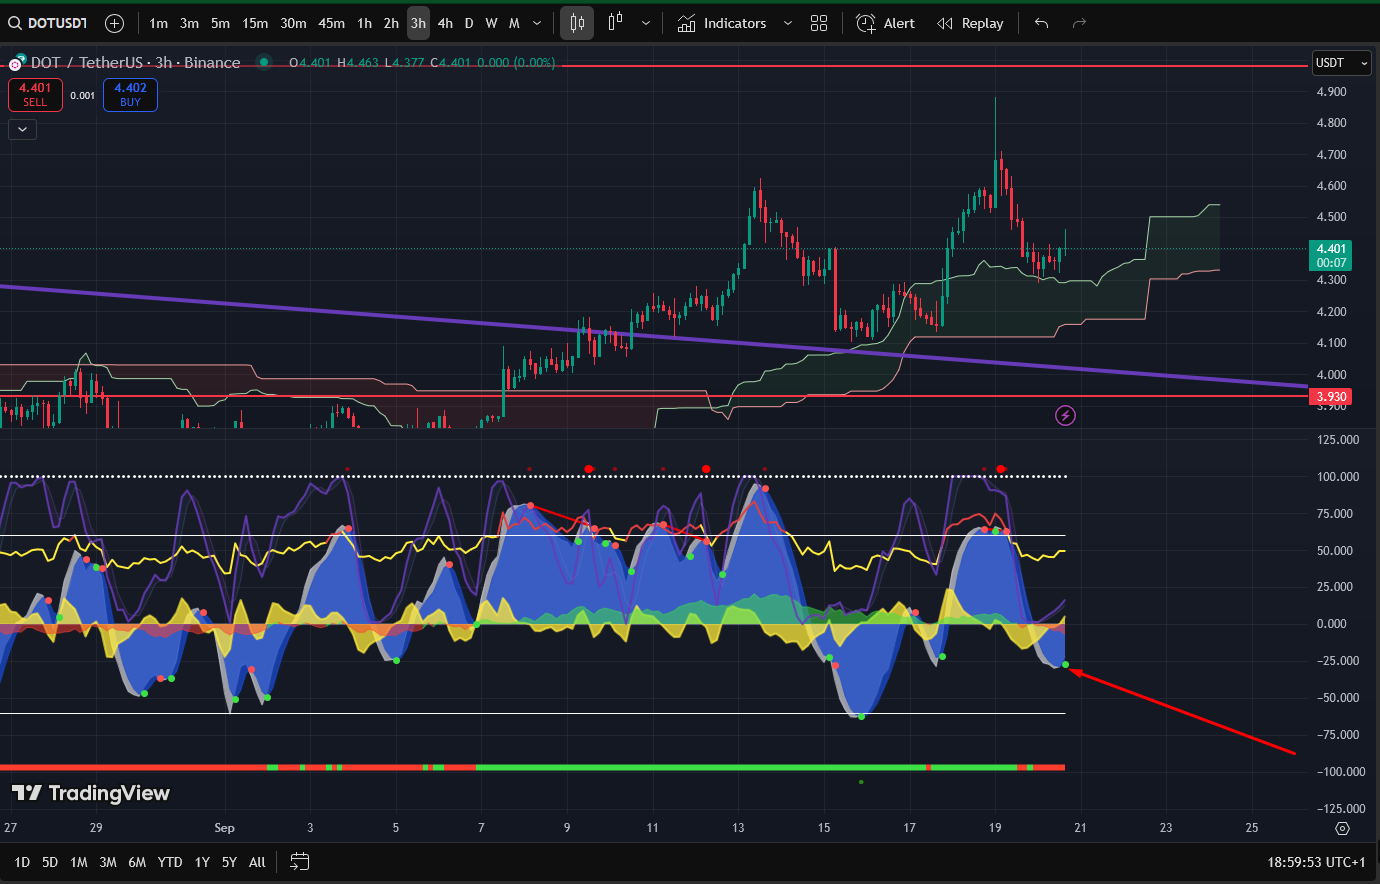The width and height of the screenshot is (1380, 884).
Task: Click the purple lightning bolt event icon
Action: click(x=1065, y=415)
